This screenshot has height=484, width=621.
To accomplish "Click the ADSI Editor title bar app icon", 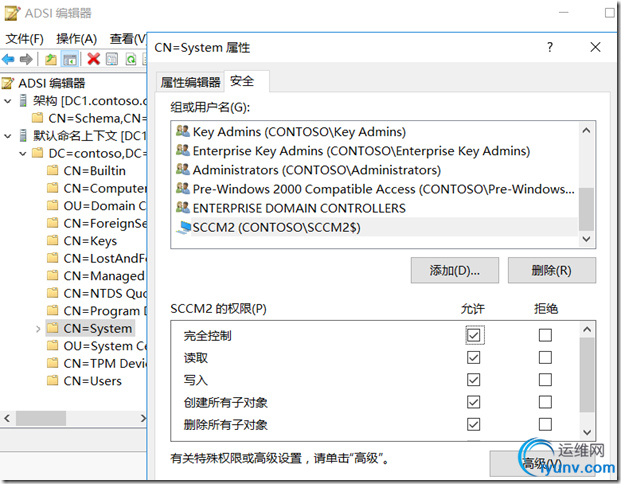I will coord(11,13).
